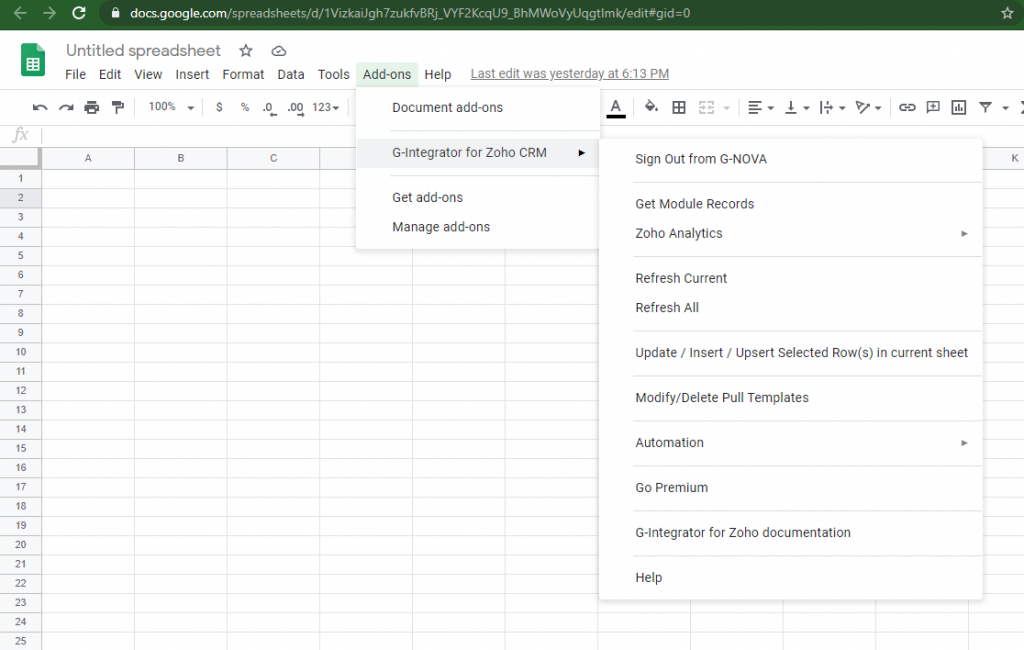Image resolution: width=1024 pixels, height=650 pixels.
Task: Undo the last action
Action: (x=40, y=108)
